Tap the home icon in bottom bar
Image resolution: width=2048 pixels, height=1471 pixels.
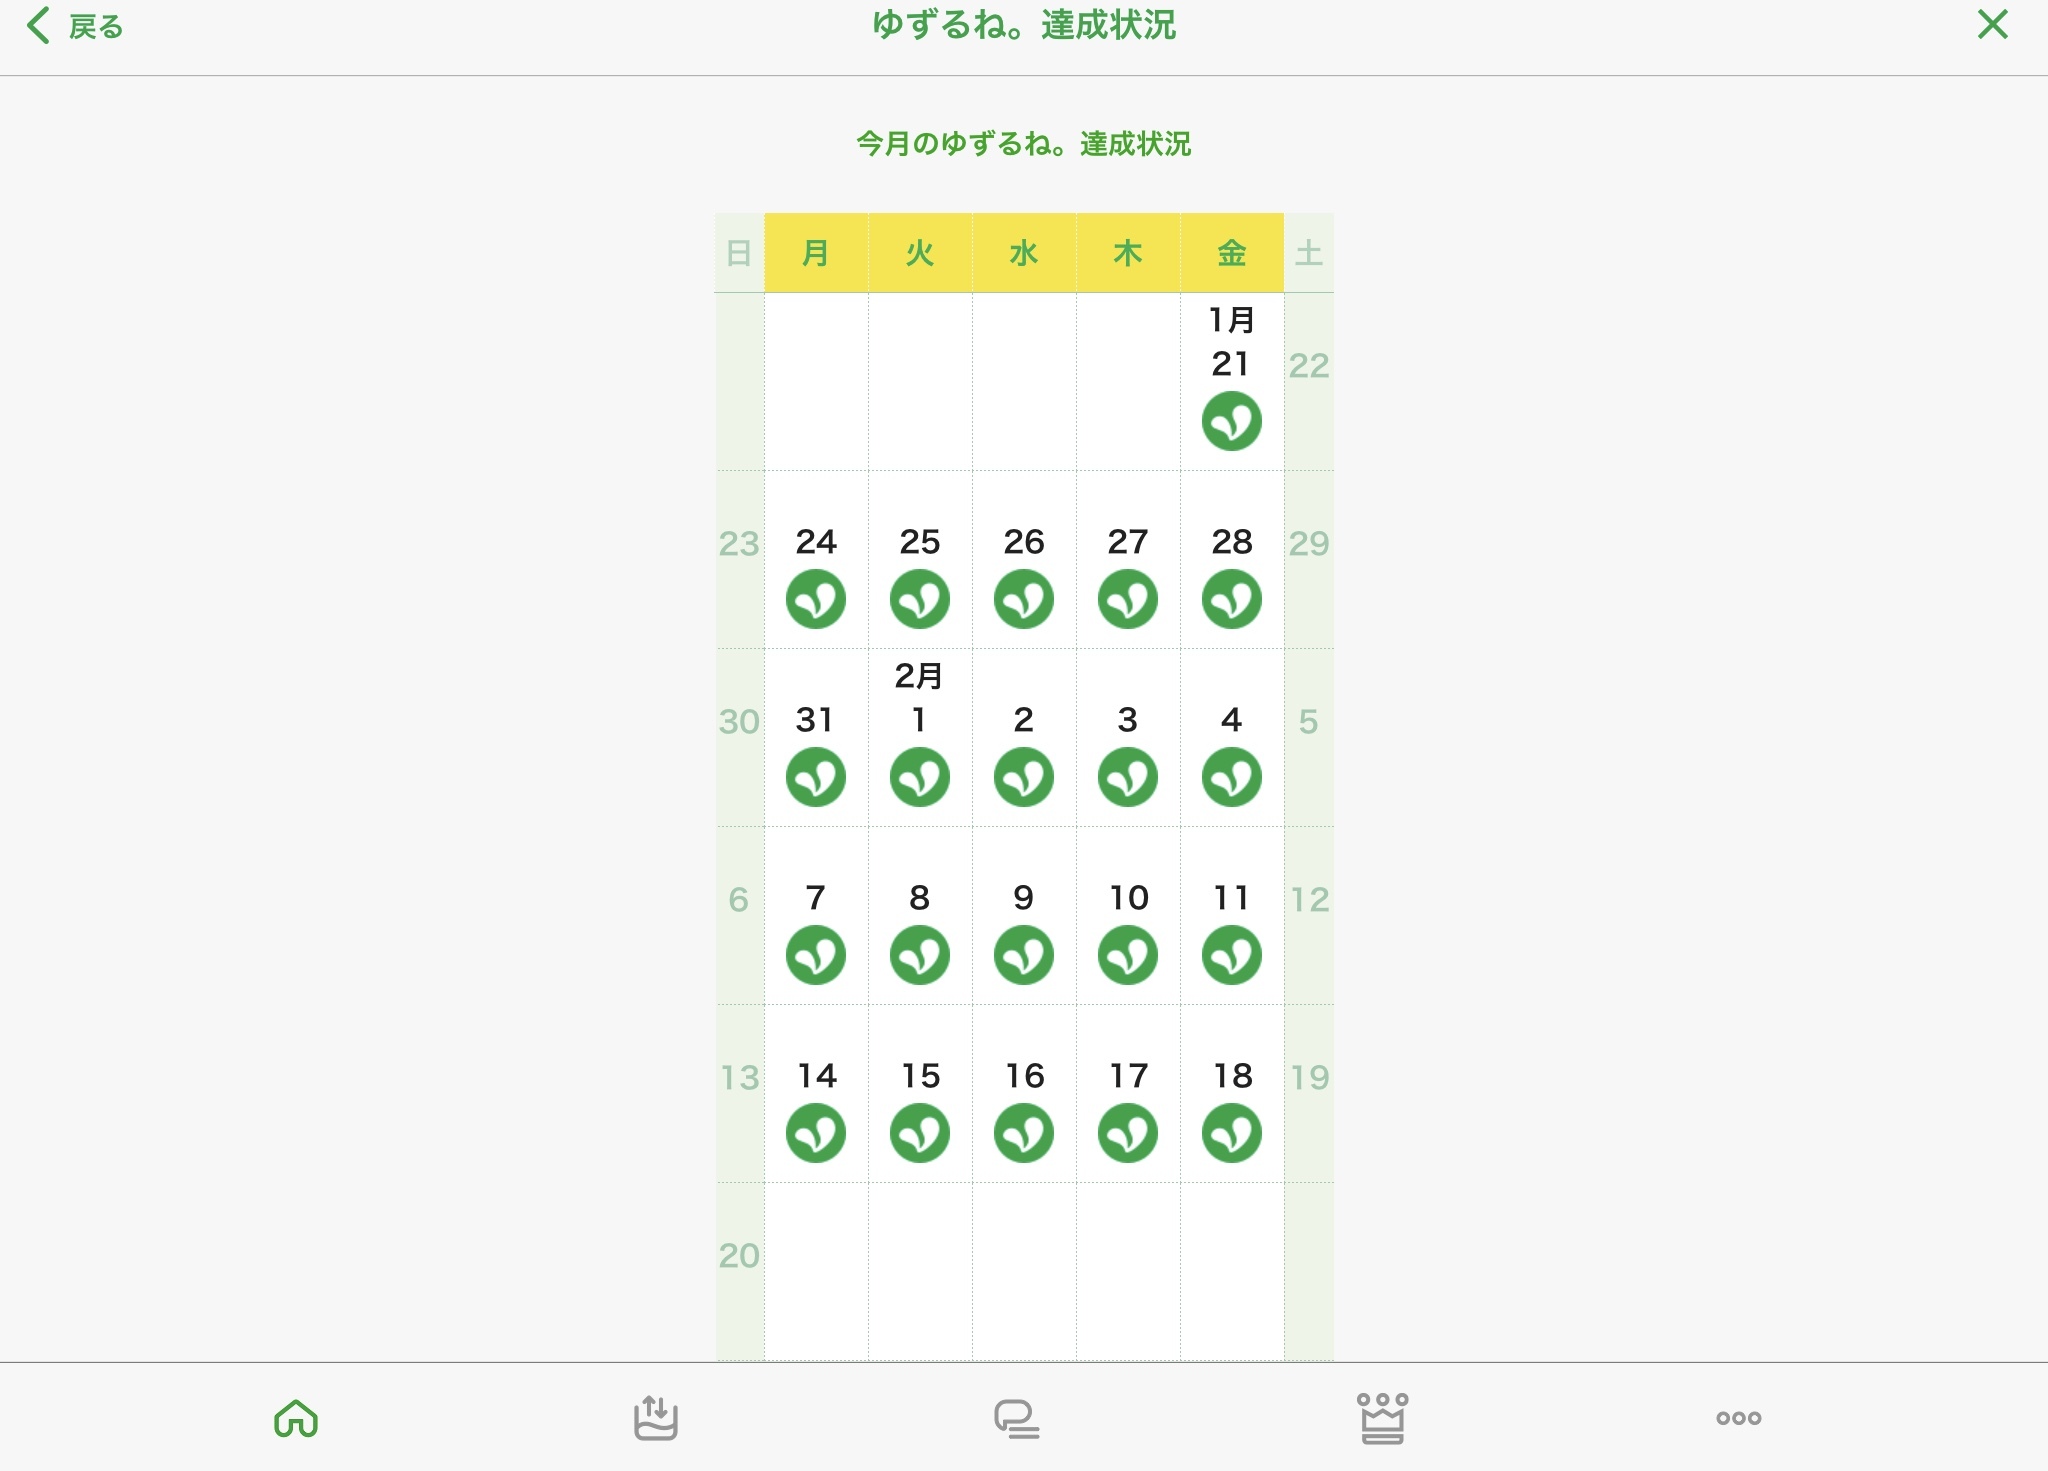tap(296, 1418)
